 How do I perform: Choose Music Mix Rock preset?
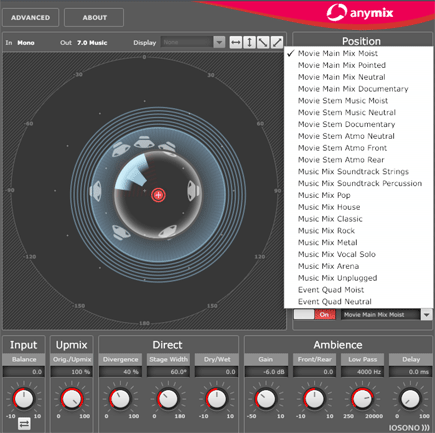pos(359,231)
